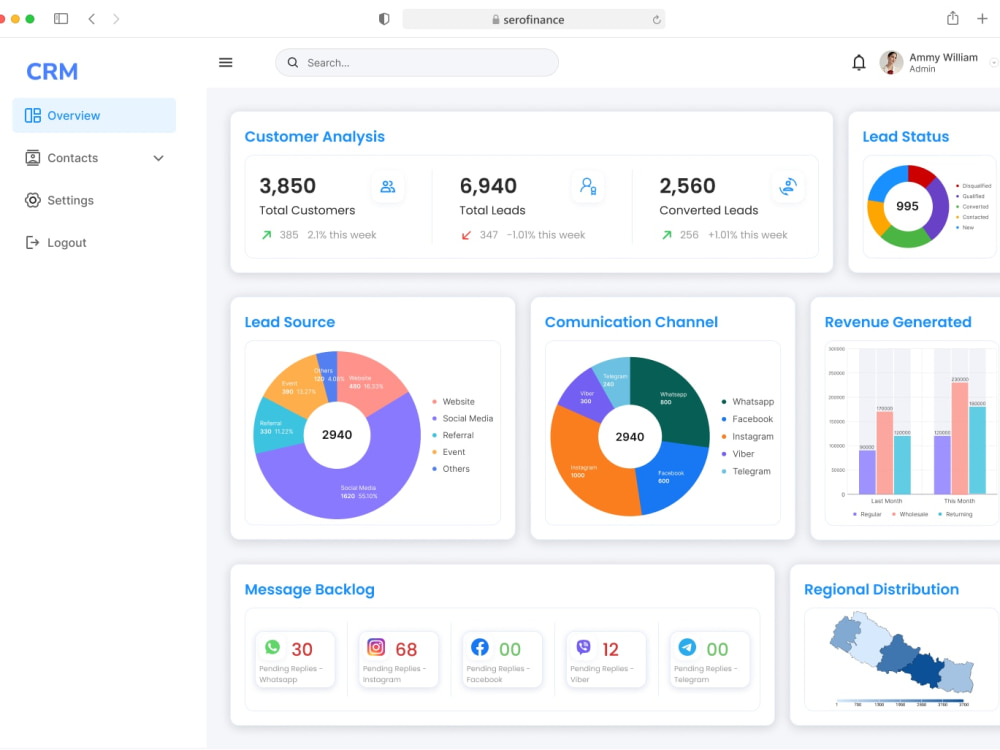Click the privacy shield icon

[384, 19]
